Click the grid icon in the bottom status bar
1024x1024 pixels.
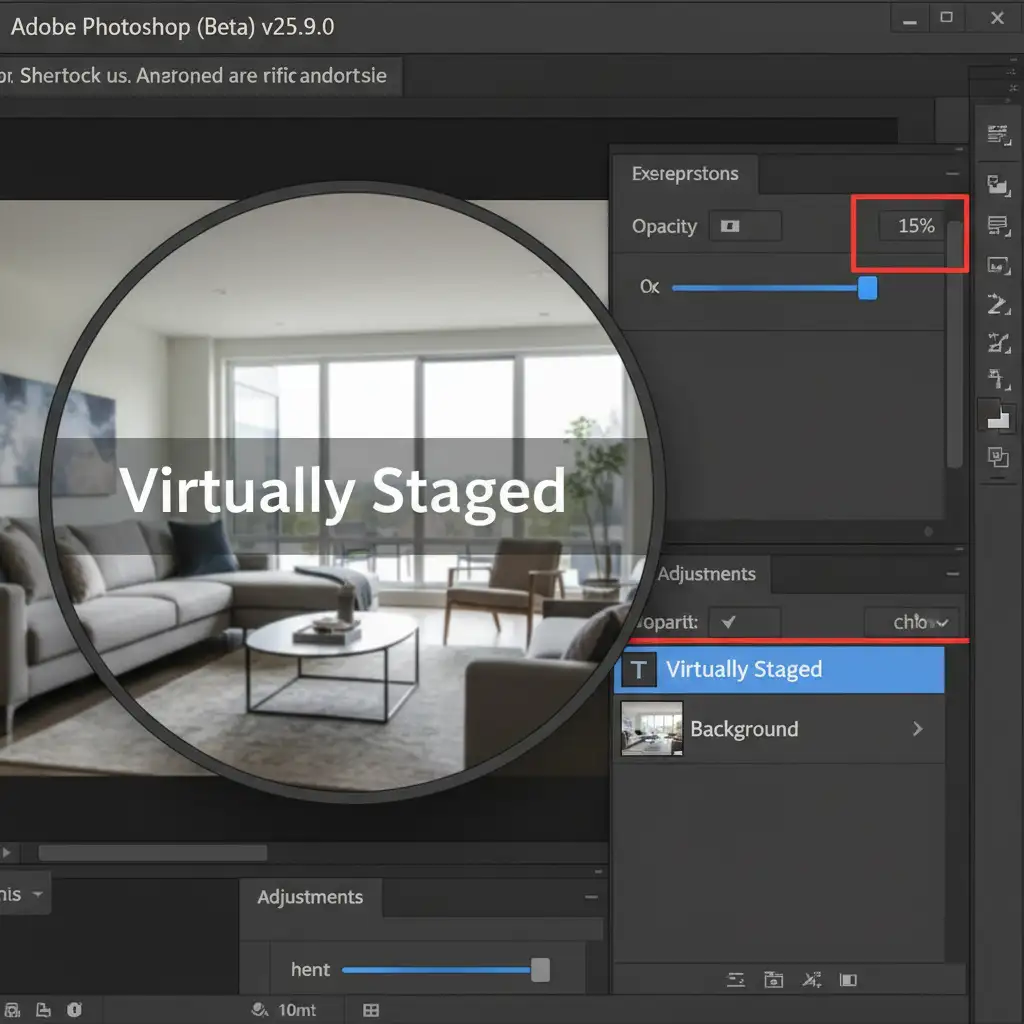371,1010
